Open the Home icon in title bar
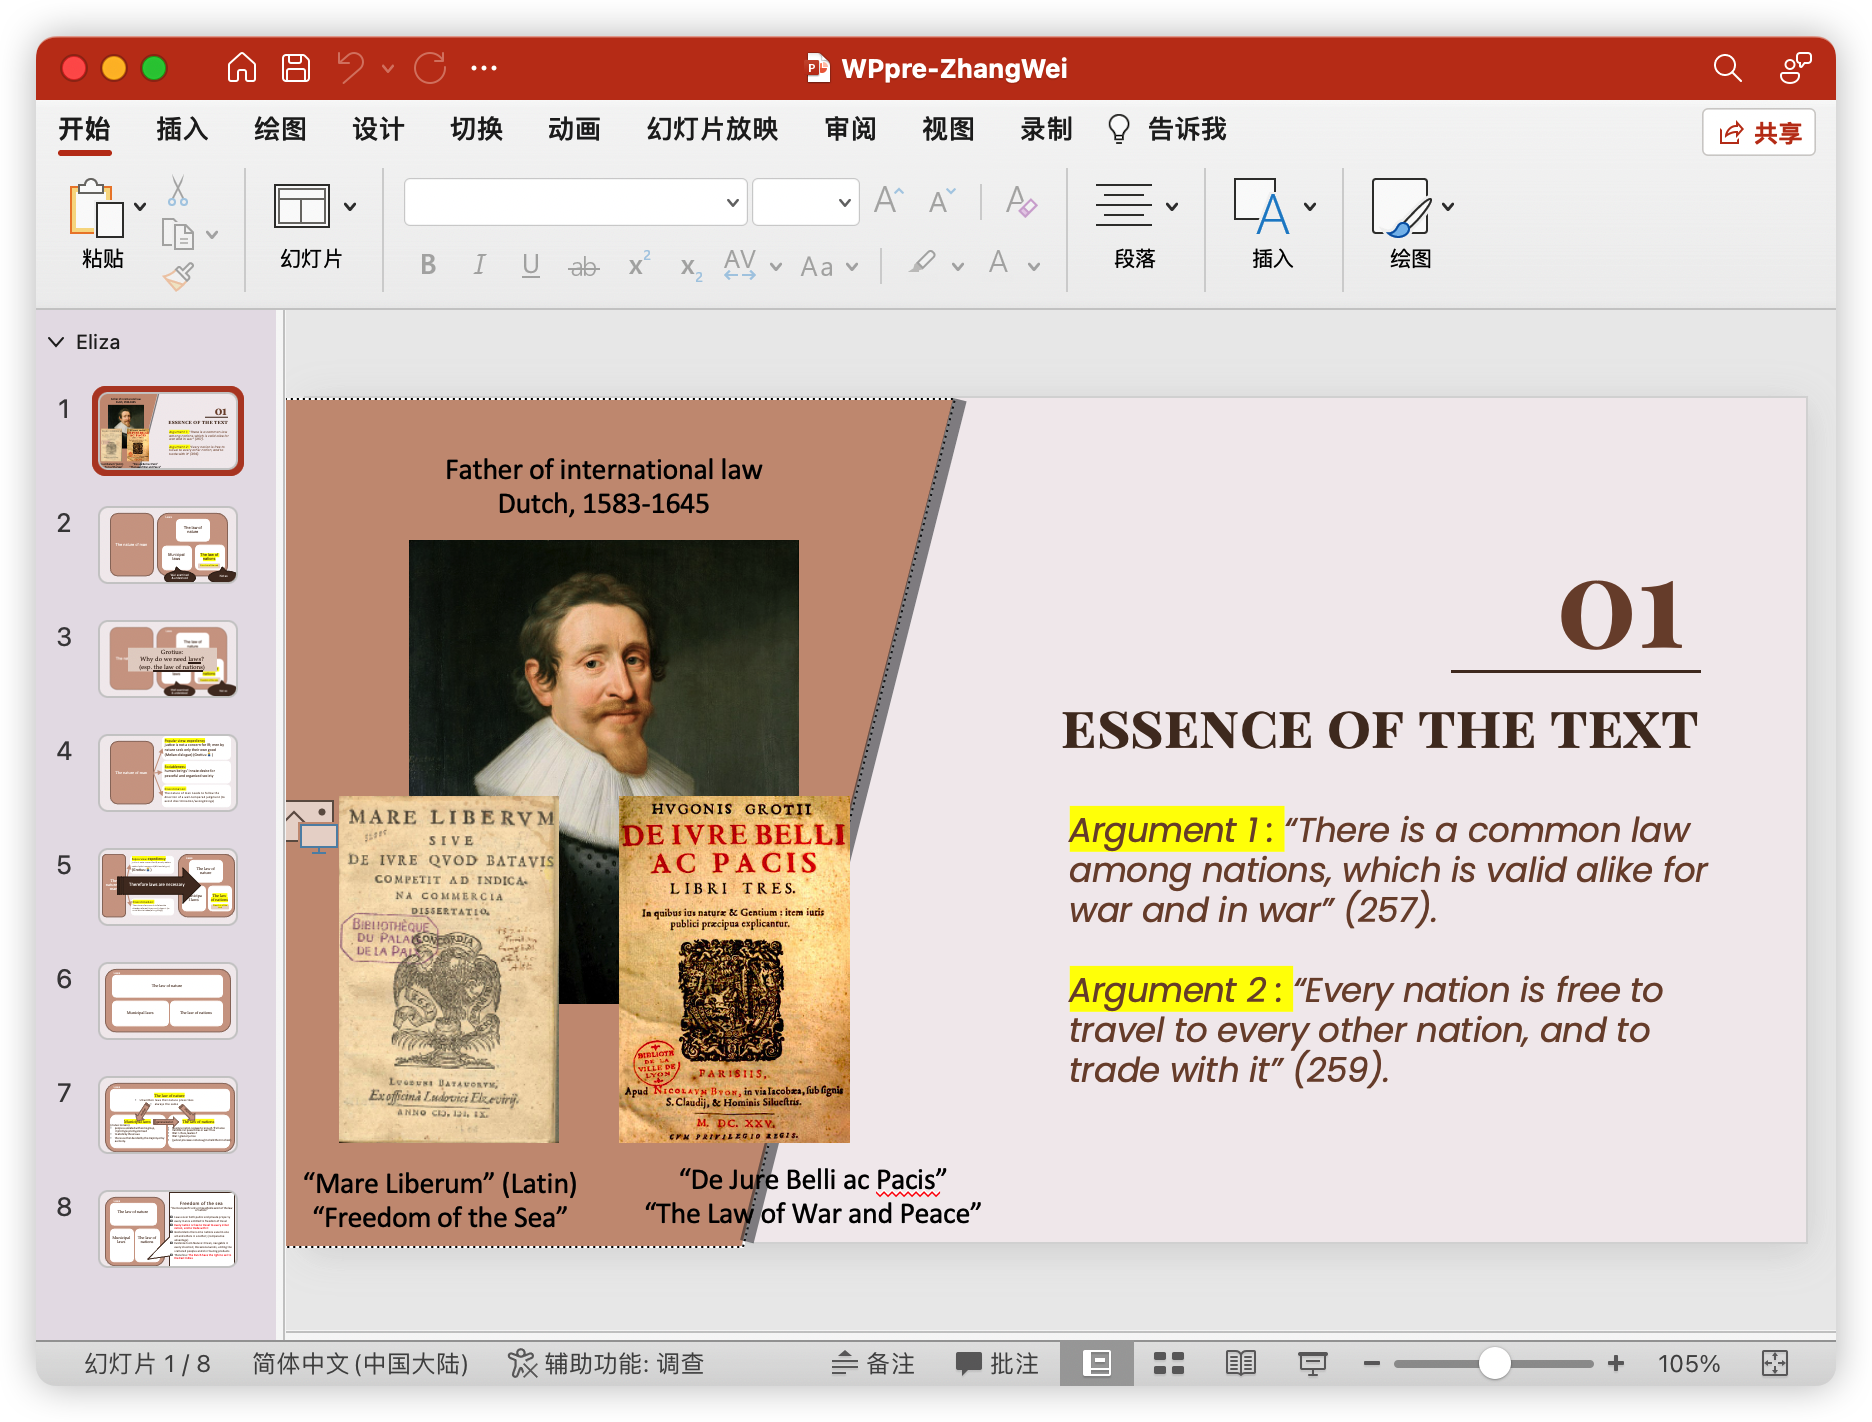 (x=241, y=68)
